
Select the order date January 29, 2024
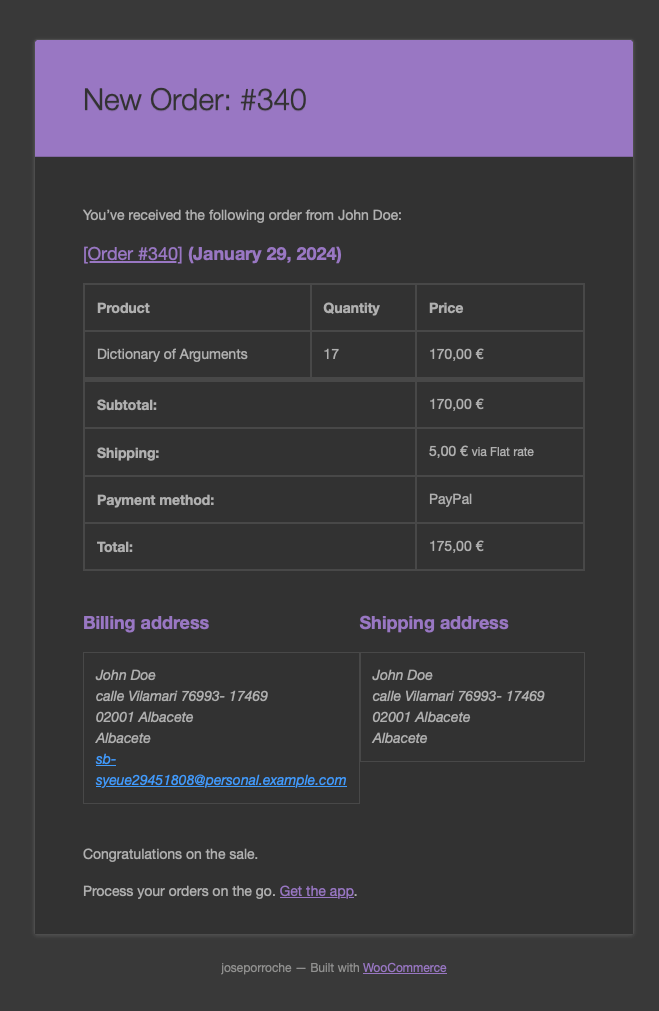265,254
